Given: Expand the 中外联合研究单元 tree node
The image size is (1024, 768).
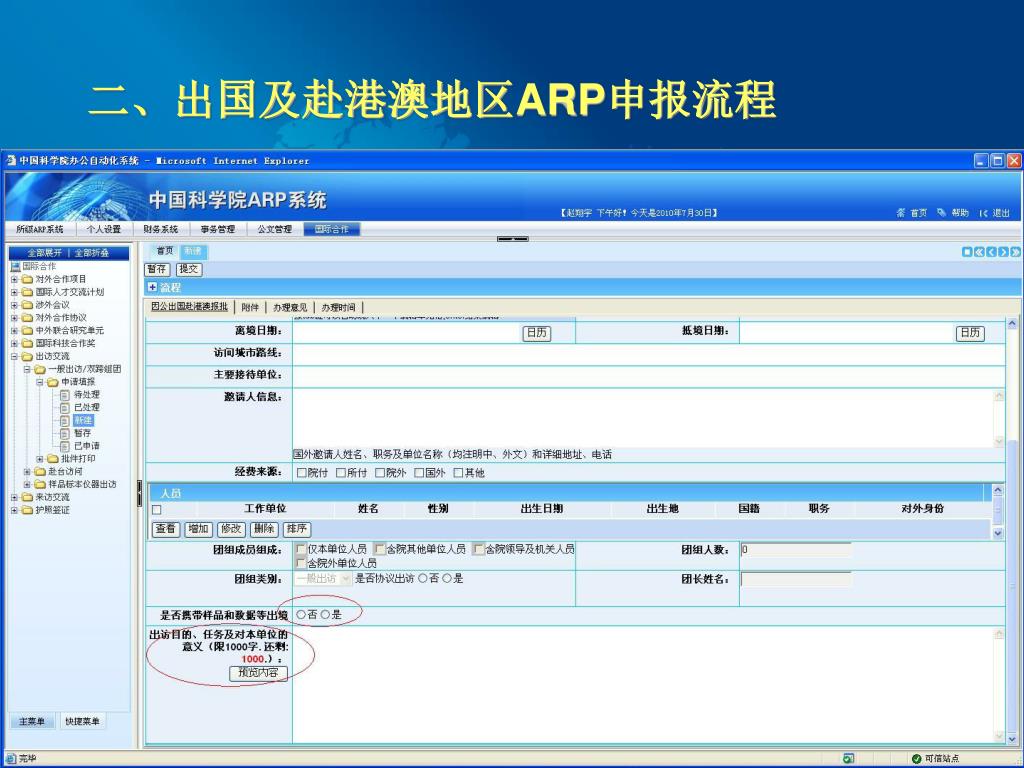Looking at the screenshot, I should point(14,331).
